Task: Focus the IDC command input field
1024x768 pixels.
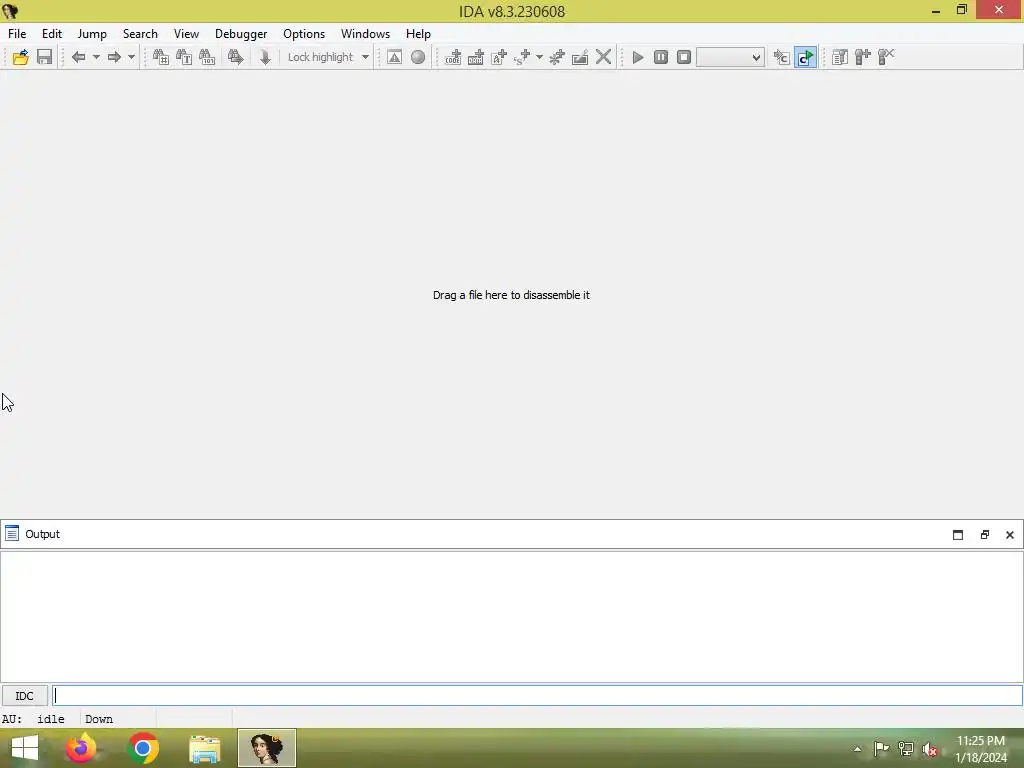Action: (537, 696)
